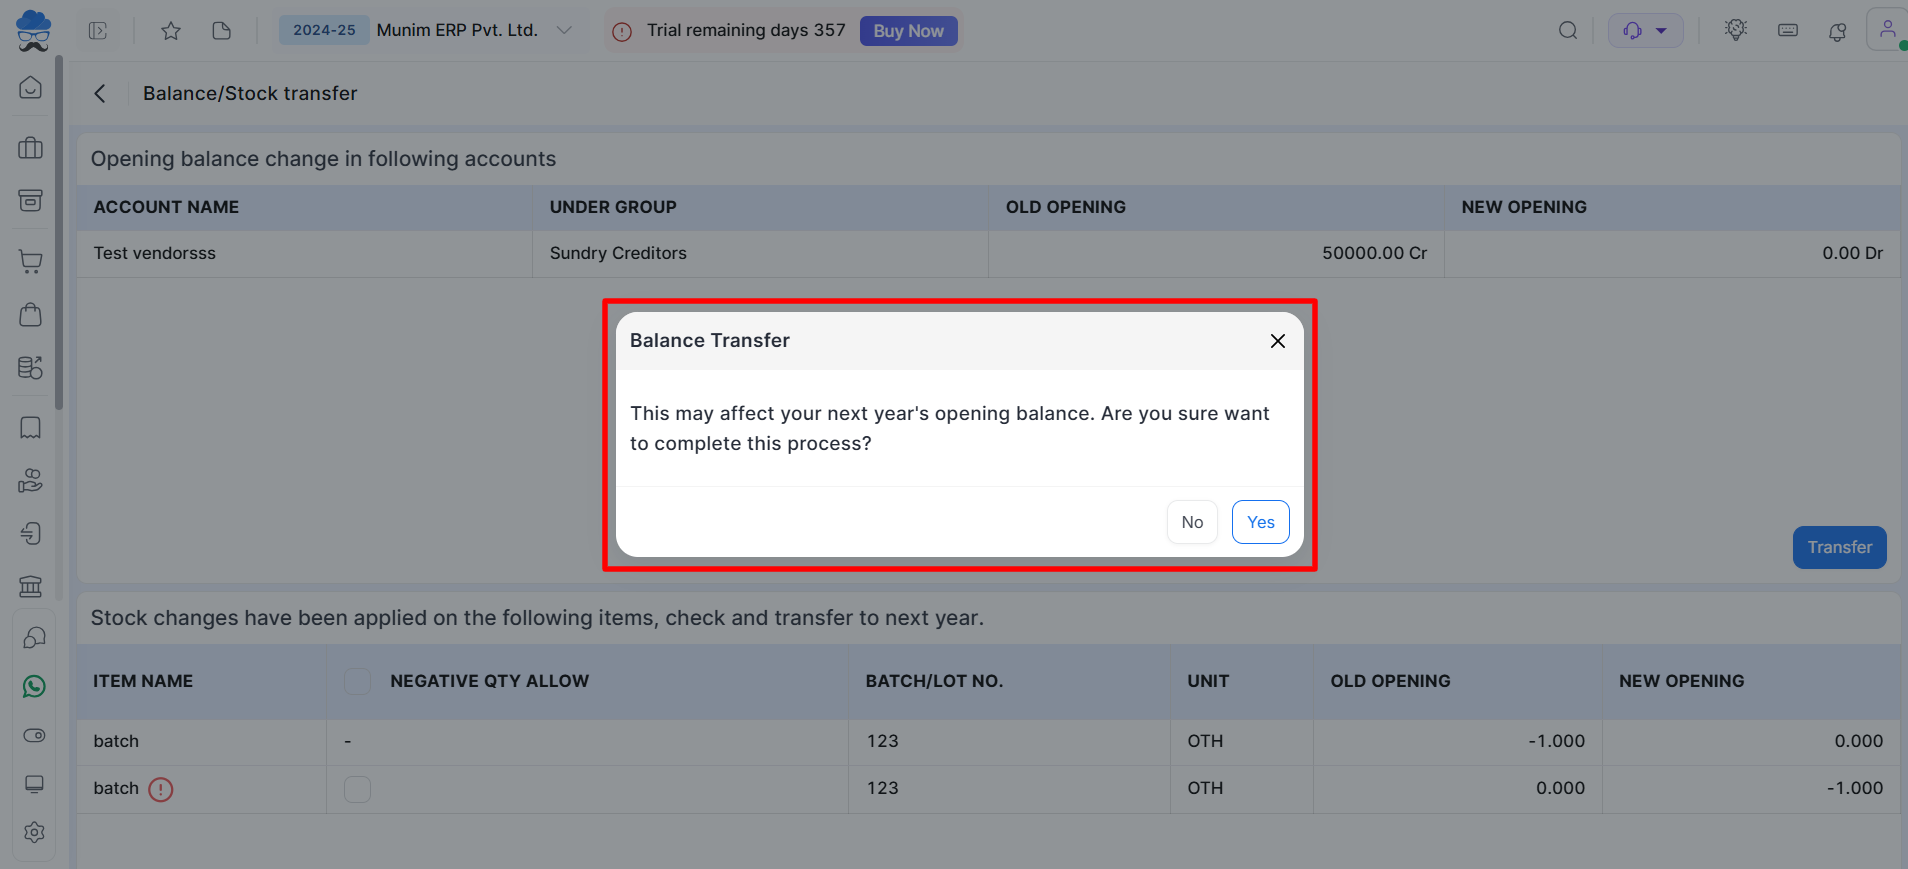Image resolution: width=1908 pixels, height=869 pixels.
Task: Click No in Balance Transfer dialog
Action: (x=1191, y=522)
